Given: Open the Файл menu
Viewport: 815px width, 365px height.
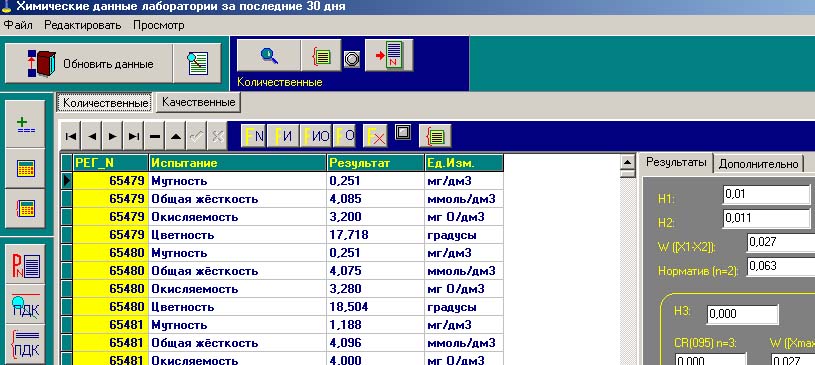Looking at the screenshot, I should 18,25.
